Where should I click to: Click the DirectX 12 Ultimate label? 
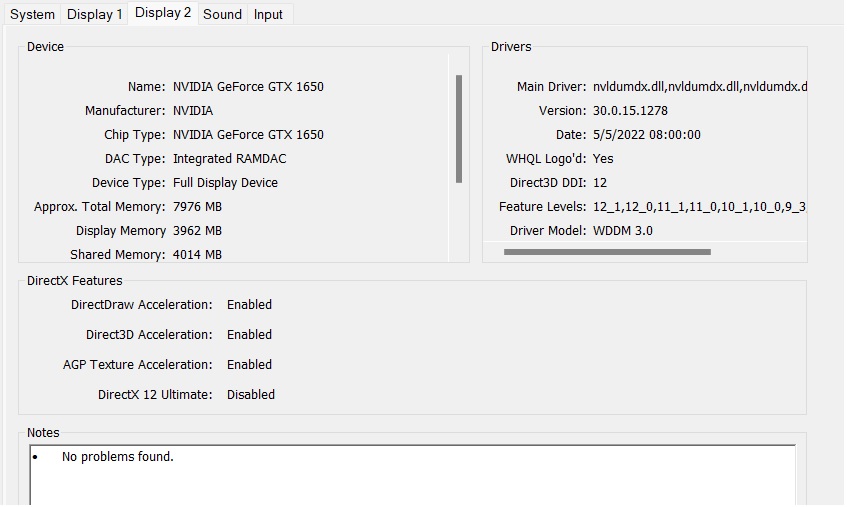(155, 395)
